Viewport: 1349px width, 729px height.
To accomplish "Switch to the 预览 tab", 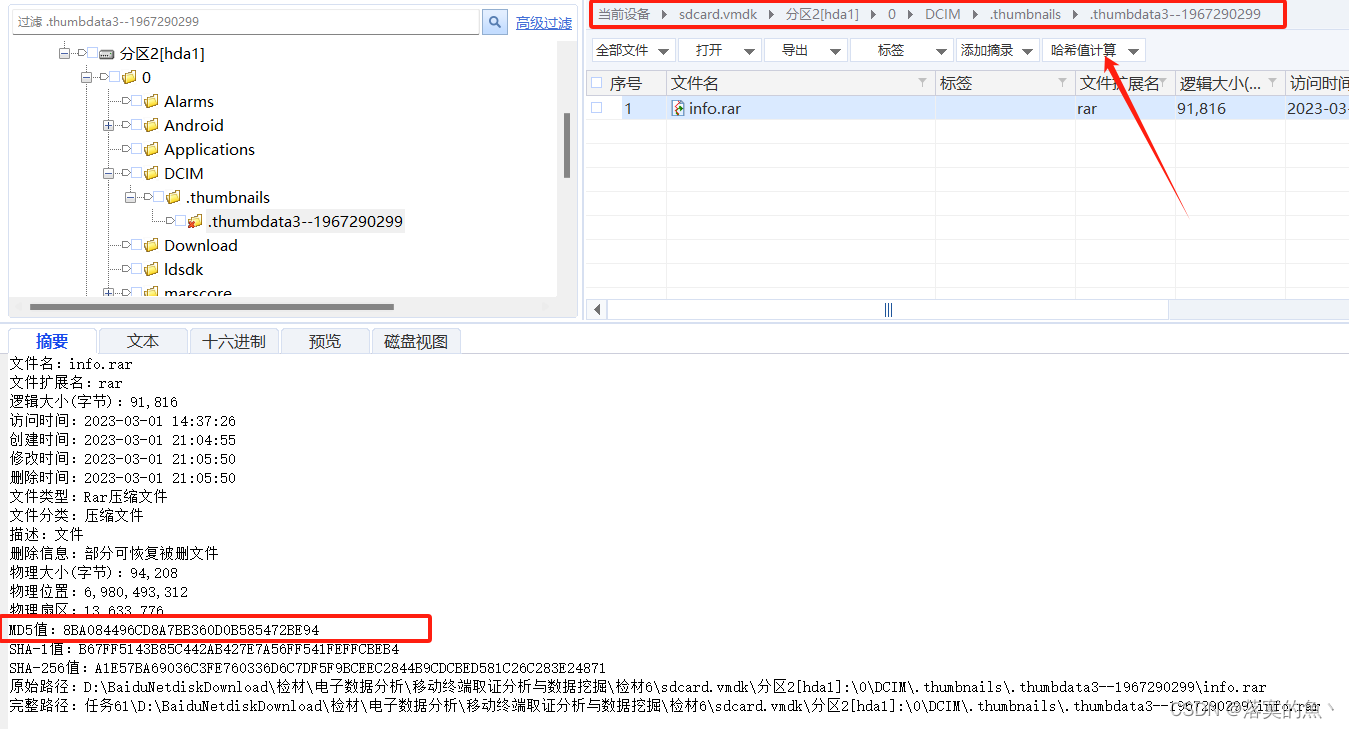I will 325,341.
